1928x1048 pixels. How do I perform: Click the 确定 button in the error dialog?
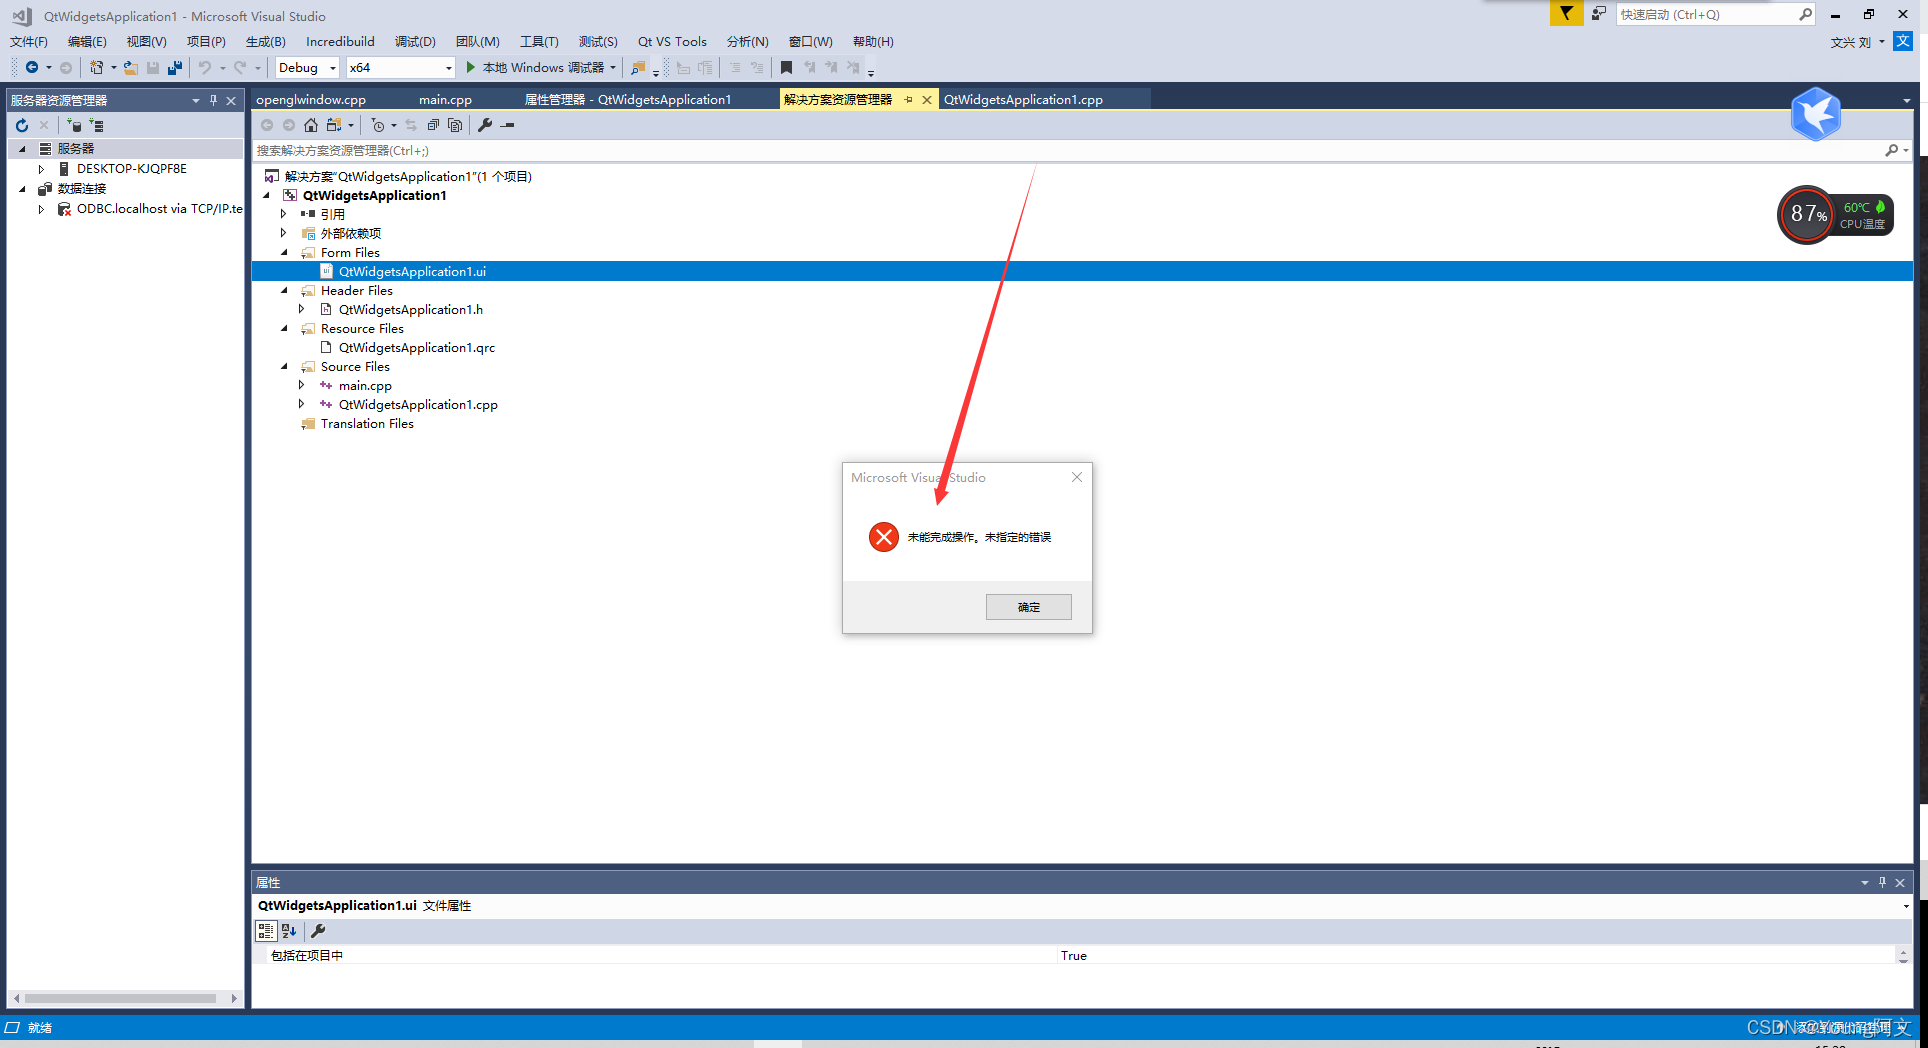point(1028,607)
